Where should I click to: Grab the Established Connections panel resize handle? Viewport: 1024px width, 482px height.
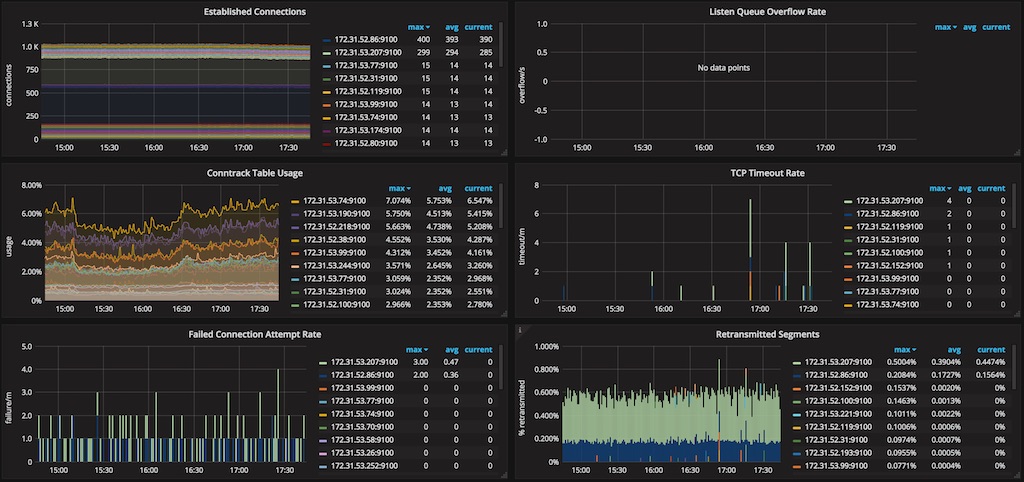(x=503, y=152)
